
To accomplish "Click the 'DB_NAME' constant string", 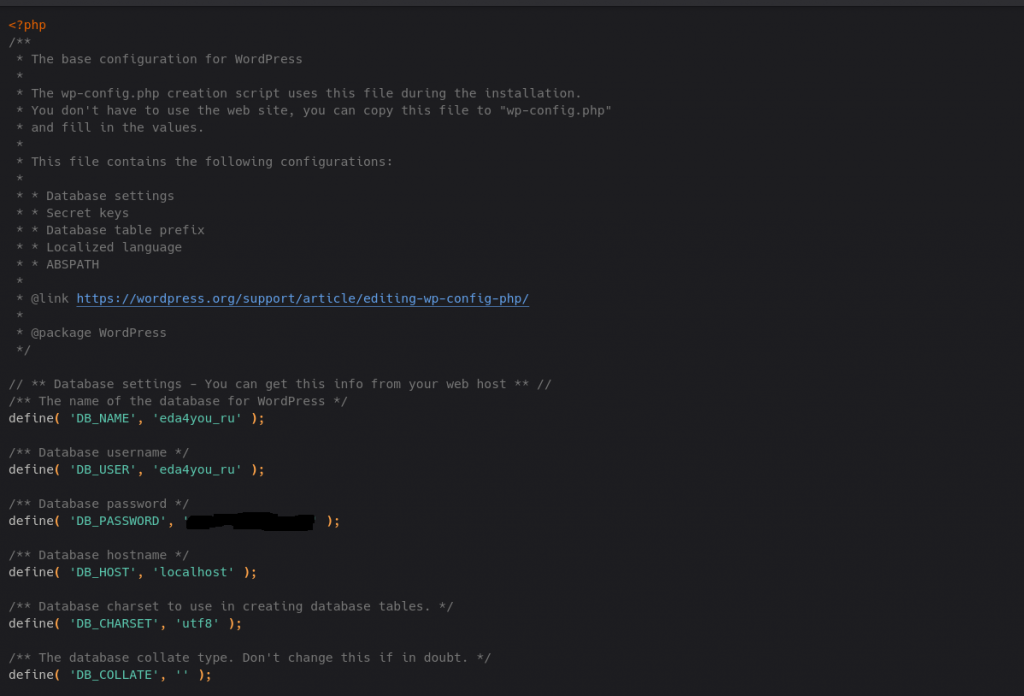I will tap(103, 419).
